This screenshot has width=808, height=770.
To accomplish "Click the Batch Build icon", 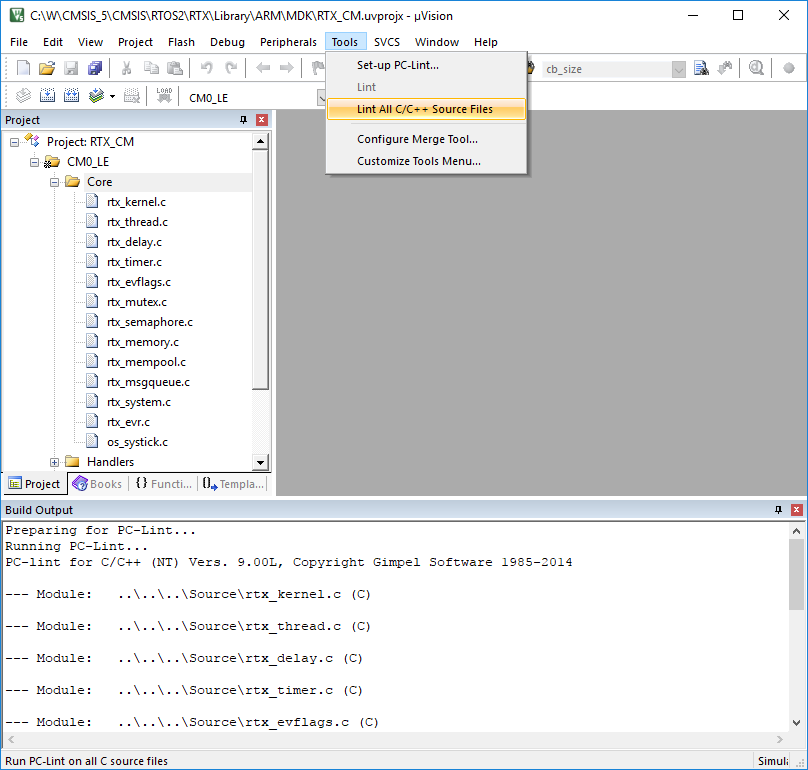I will pos(97,97).
